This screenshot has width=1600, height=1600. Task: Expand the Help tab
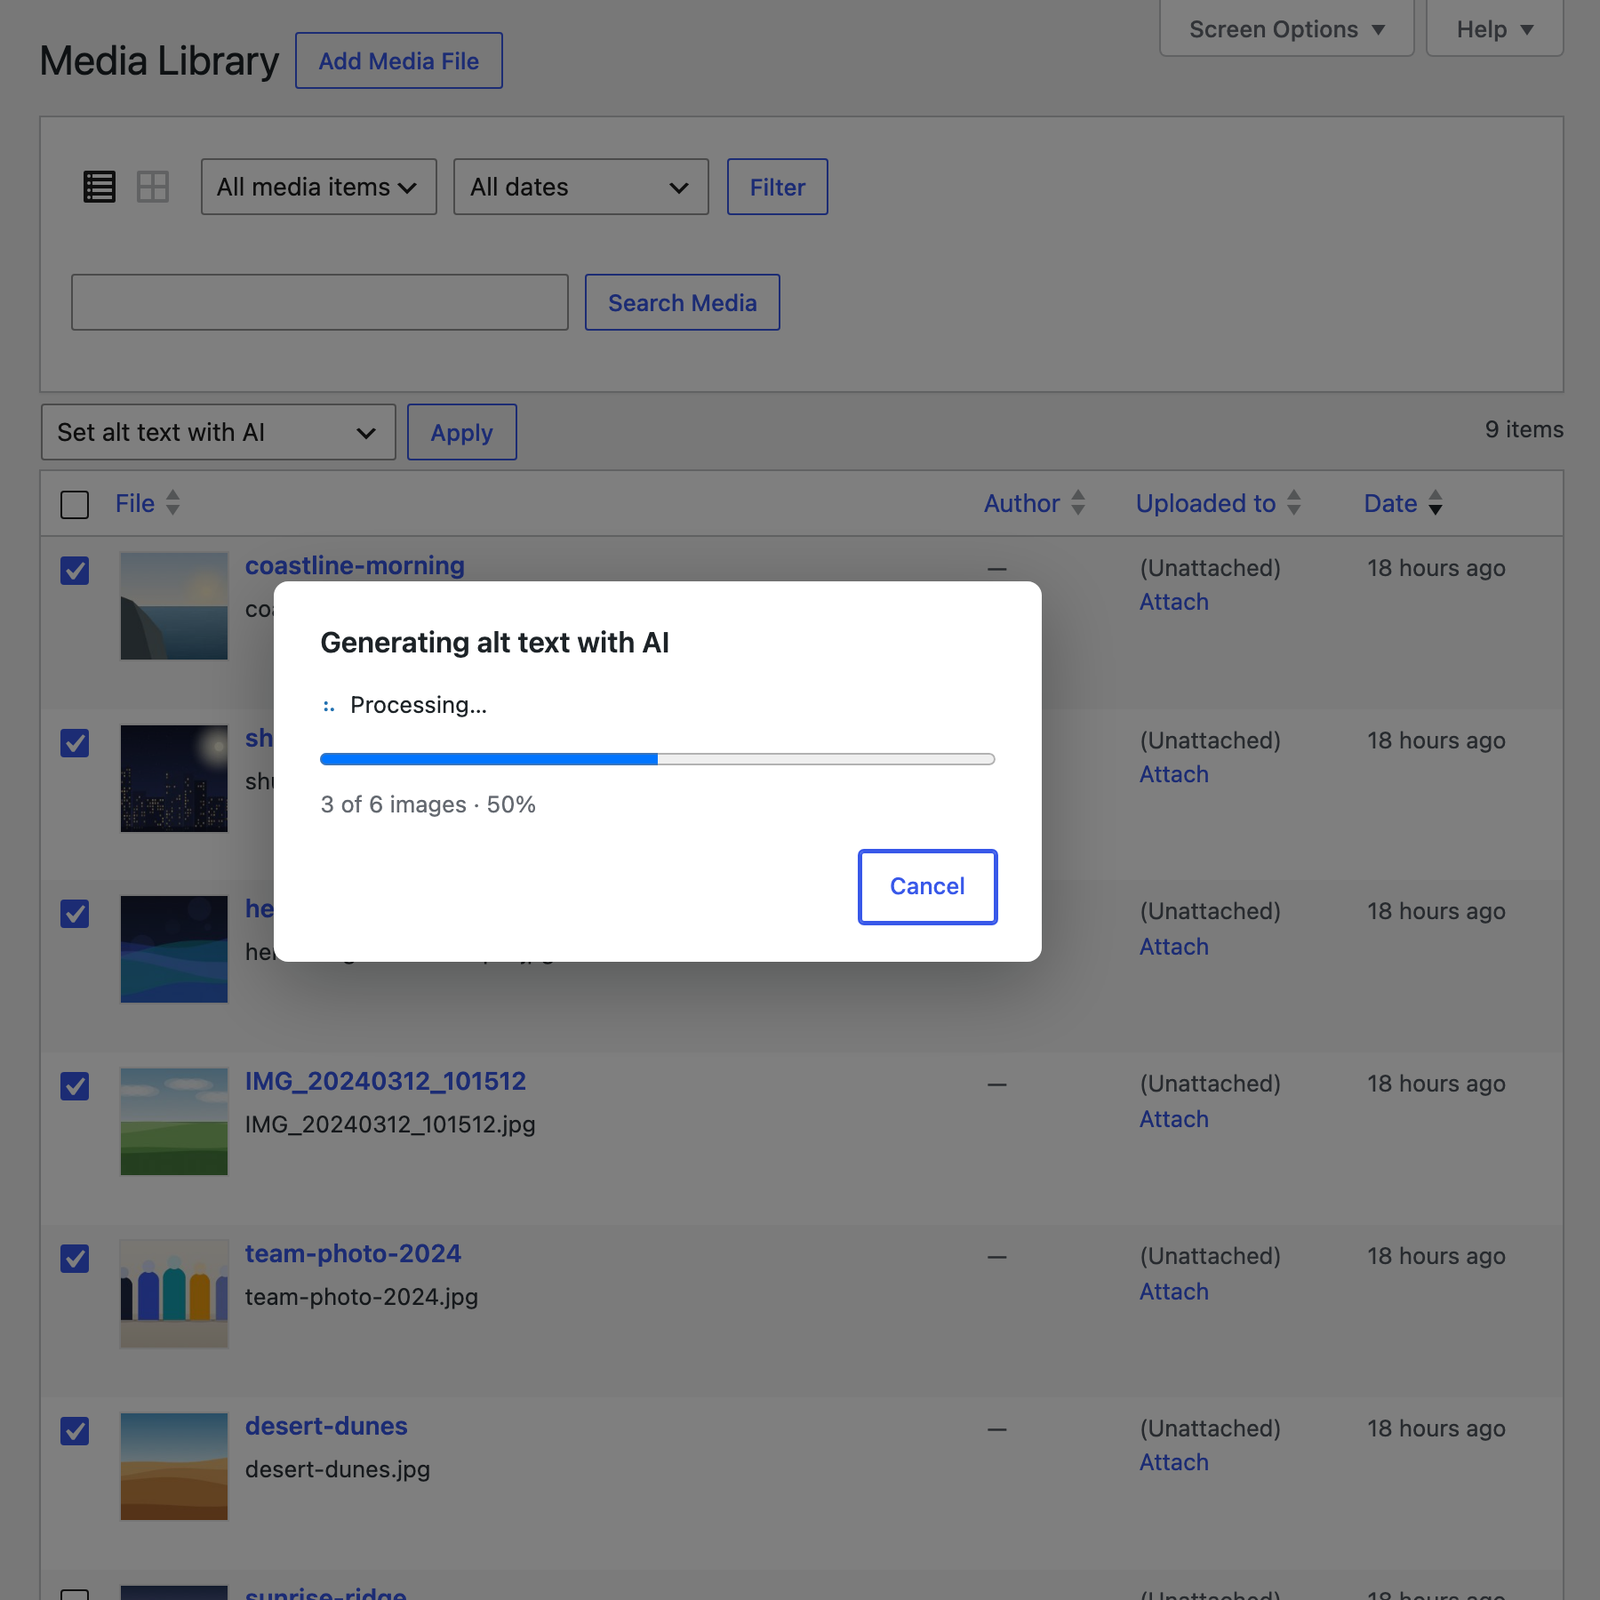(1495, 29)
